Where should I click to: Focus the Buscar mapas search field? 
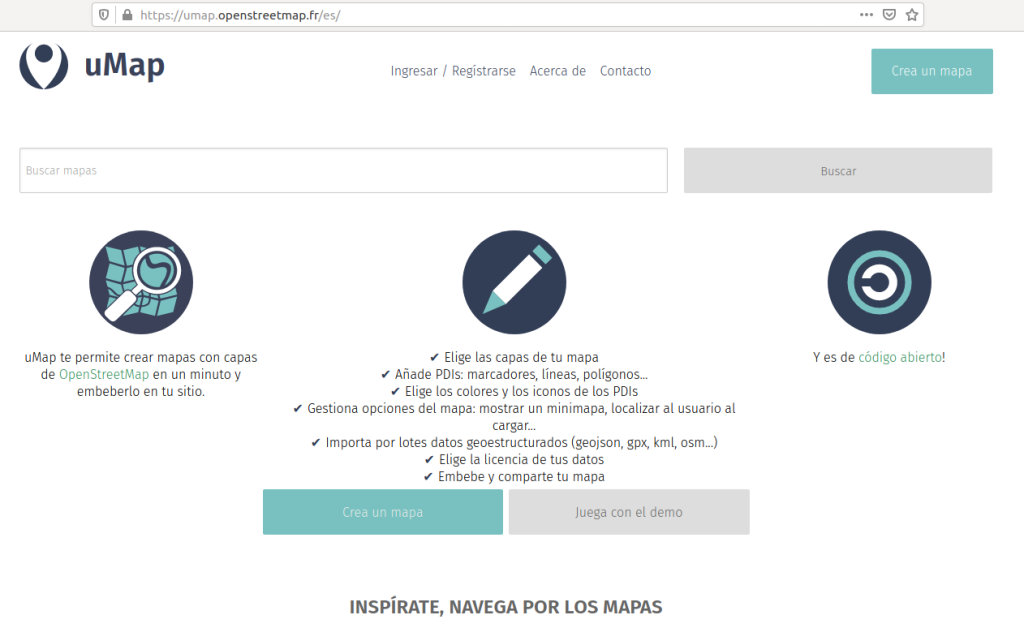344,170
